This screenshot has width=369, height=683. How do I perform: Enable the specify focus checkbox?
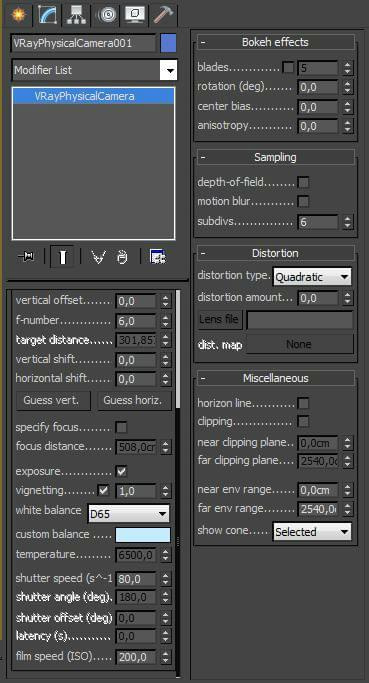click(x=121, y=427)
